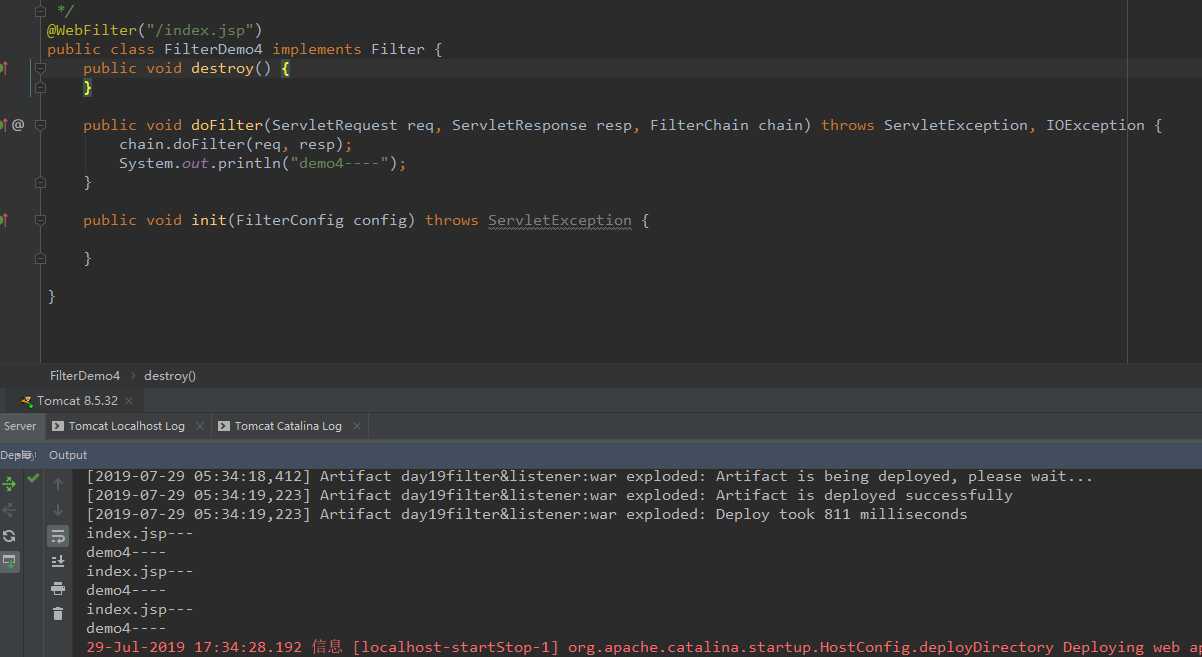The image size is (1202, 657).
Task: Click the destroy method name
Action: coord(222,68)
